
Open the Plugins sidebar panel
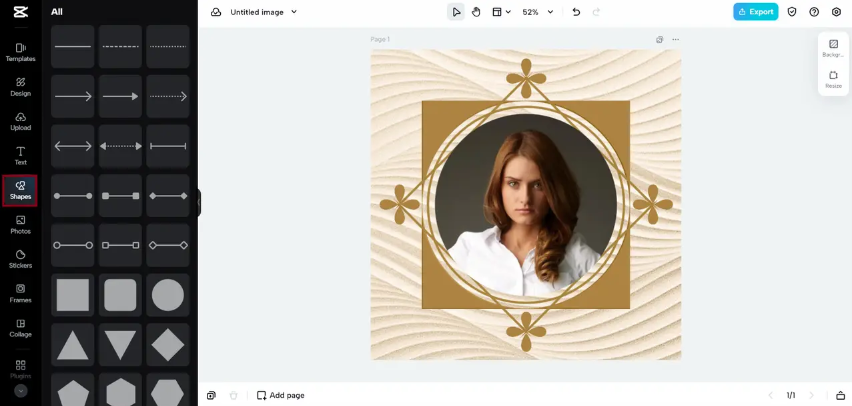pyautogui.click(x=21, y=369)
